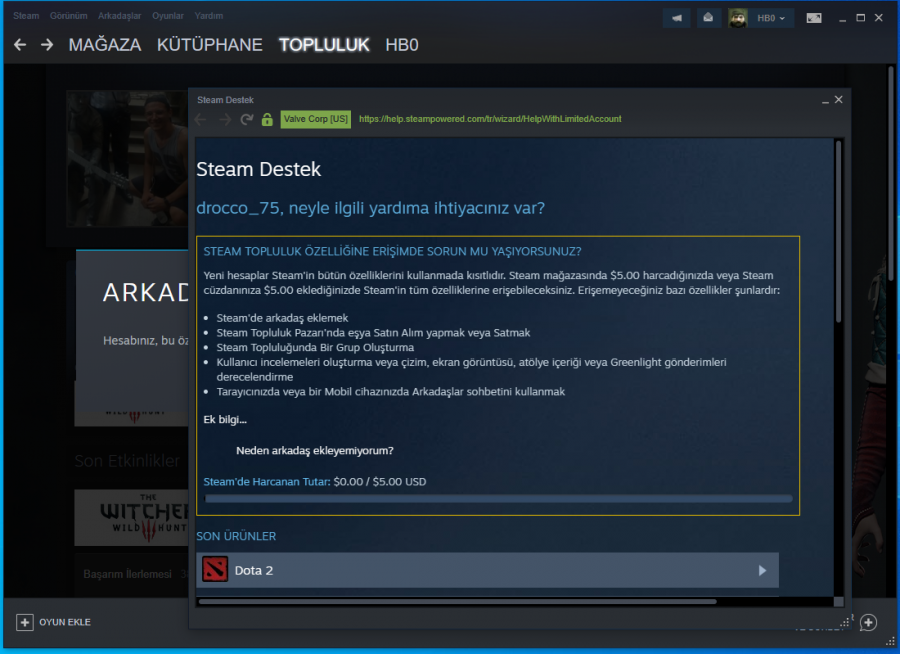Image resolution: width=900 pixels, height=654 pixels.
Task: Click 'Steam Destek' page heading
Action: [258, 169]
